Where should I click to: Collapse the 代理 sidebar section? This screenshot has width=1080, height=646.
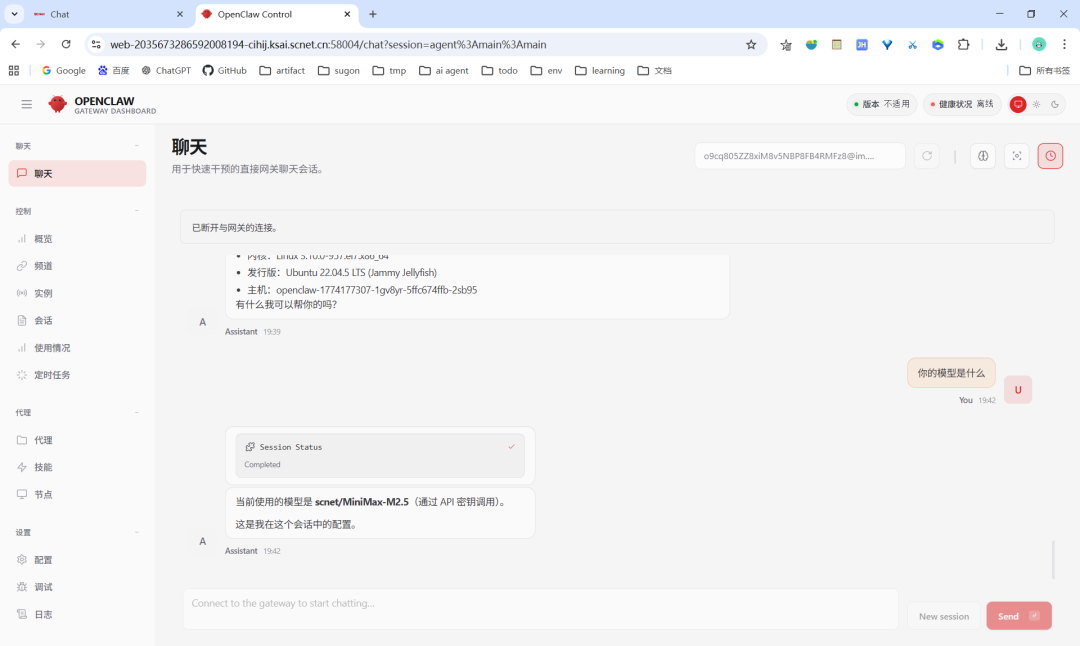[137, 413]
